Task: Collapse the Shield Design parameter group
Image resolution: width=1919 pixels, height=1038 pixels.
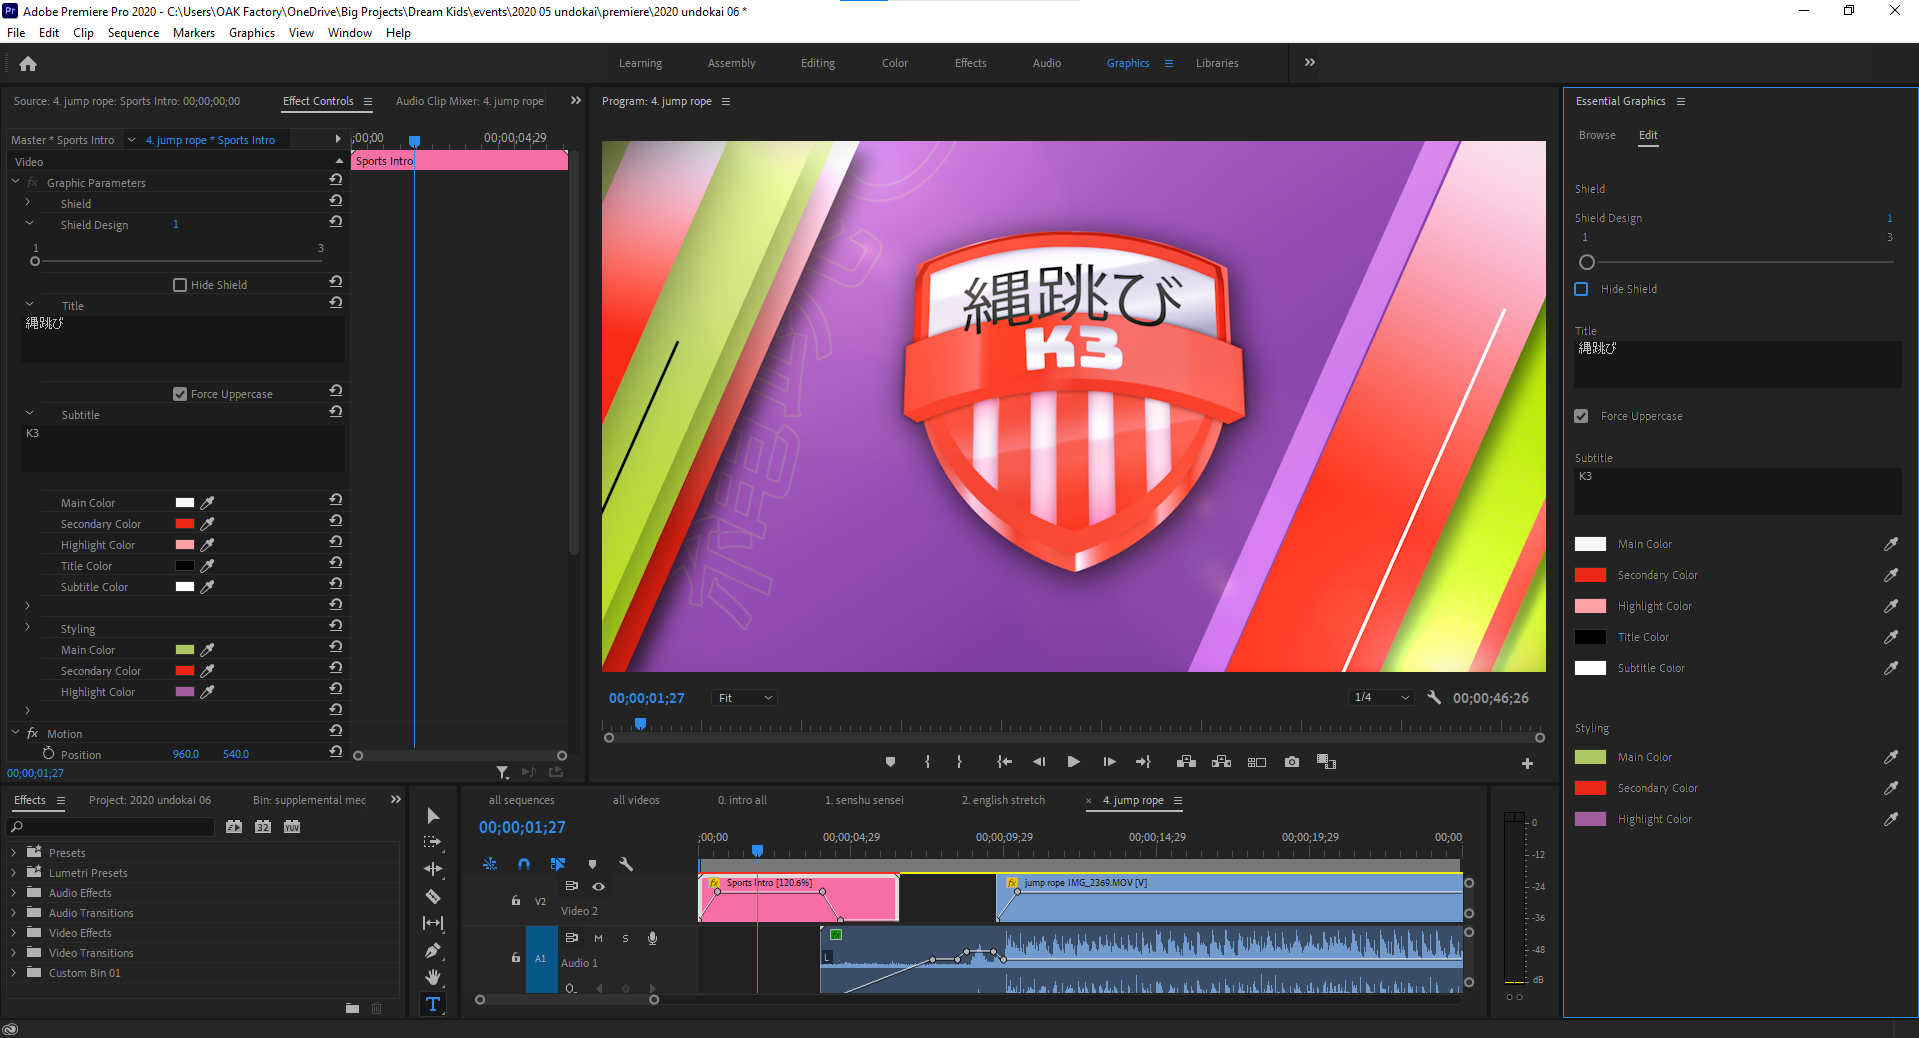Action: point(28,224)
